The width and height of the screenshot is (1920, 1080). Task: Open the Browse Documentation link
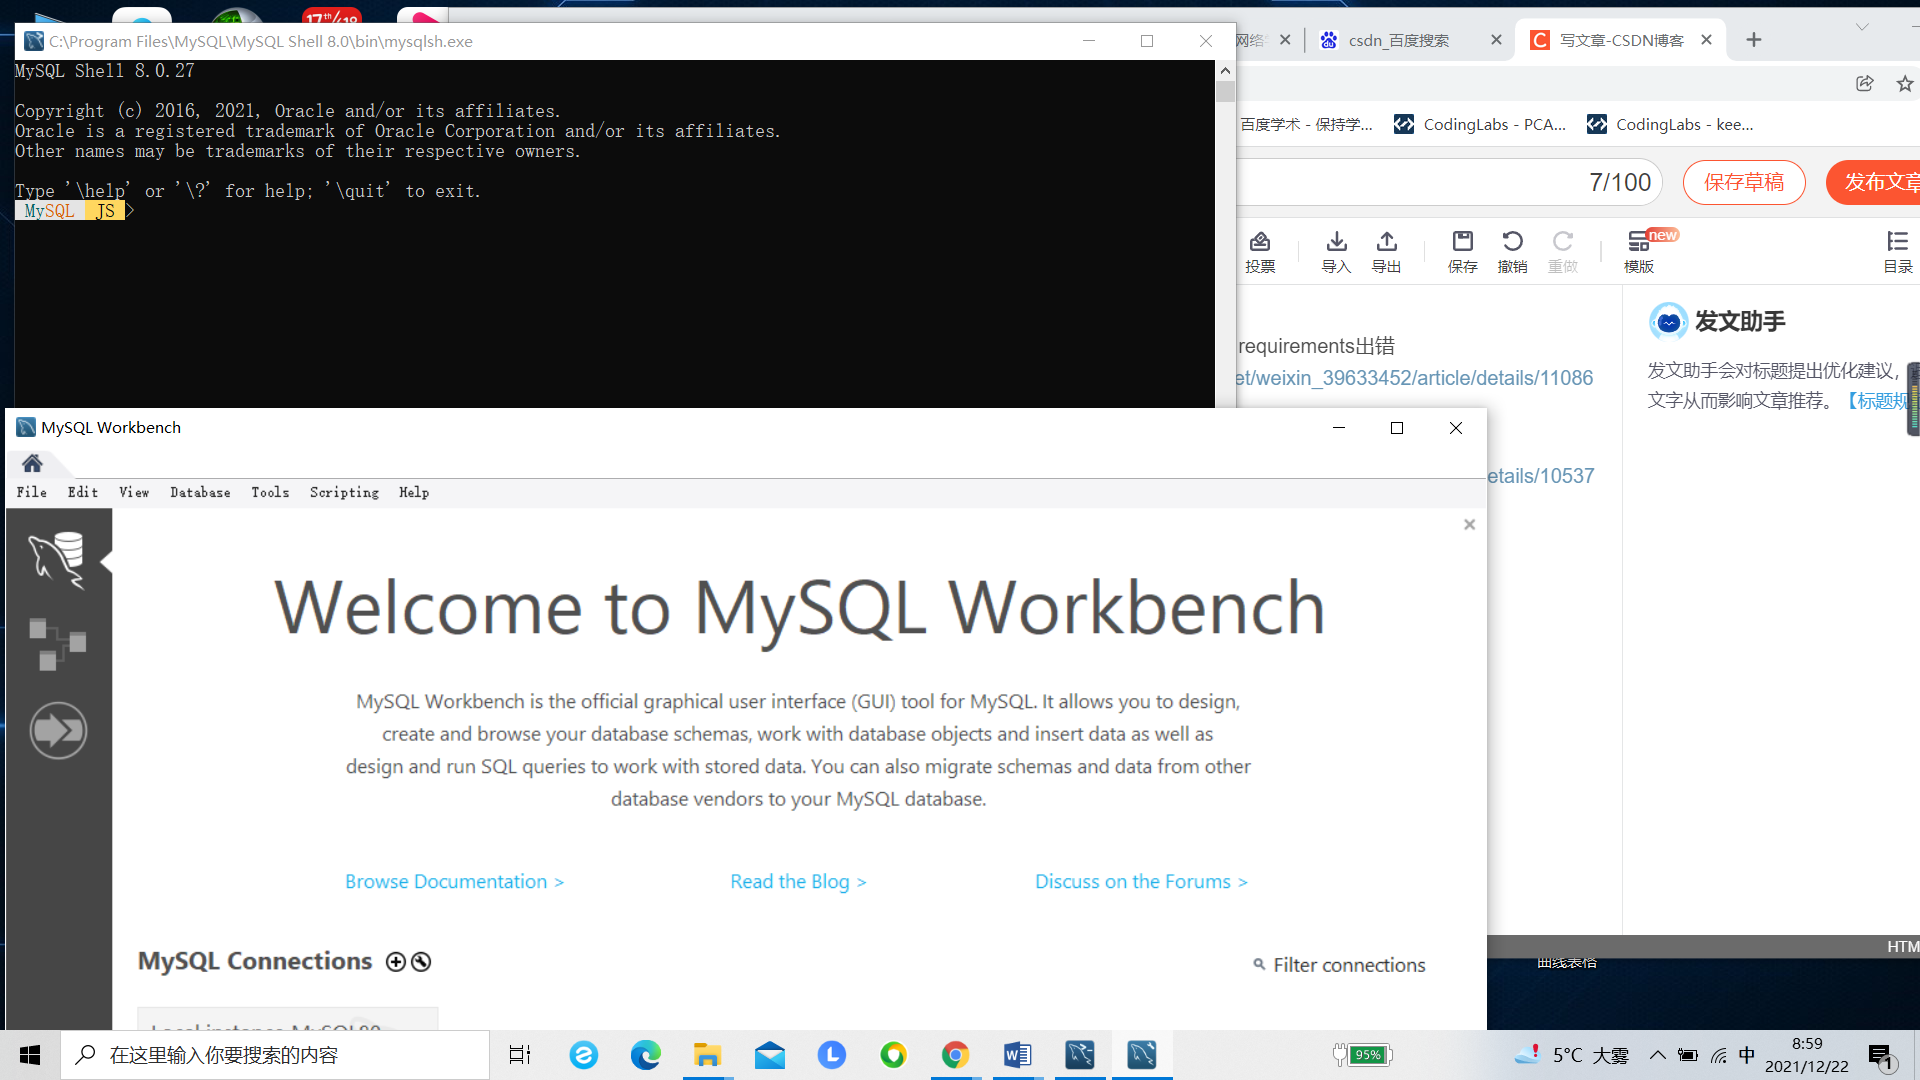(x=454, y=881)
